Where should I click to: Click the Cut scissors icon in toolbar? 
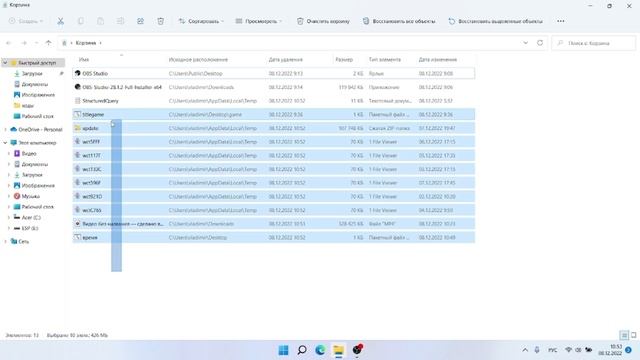click(60, 21)
